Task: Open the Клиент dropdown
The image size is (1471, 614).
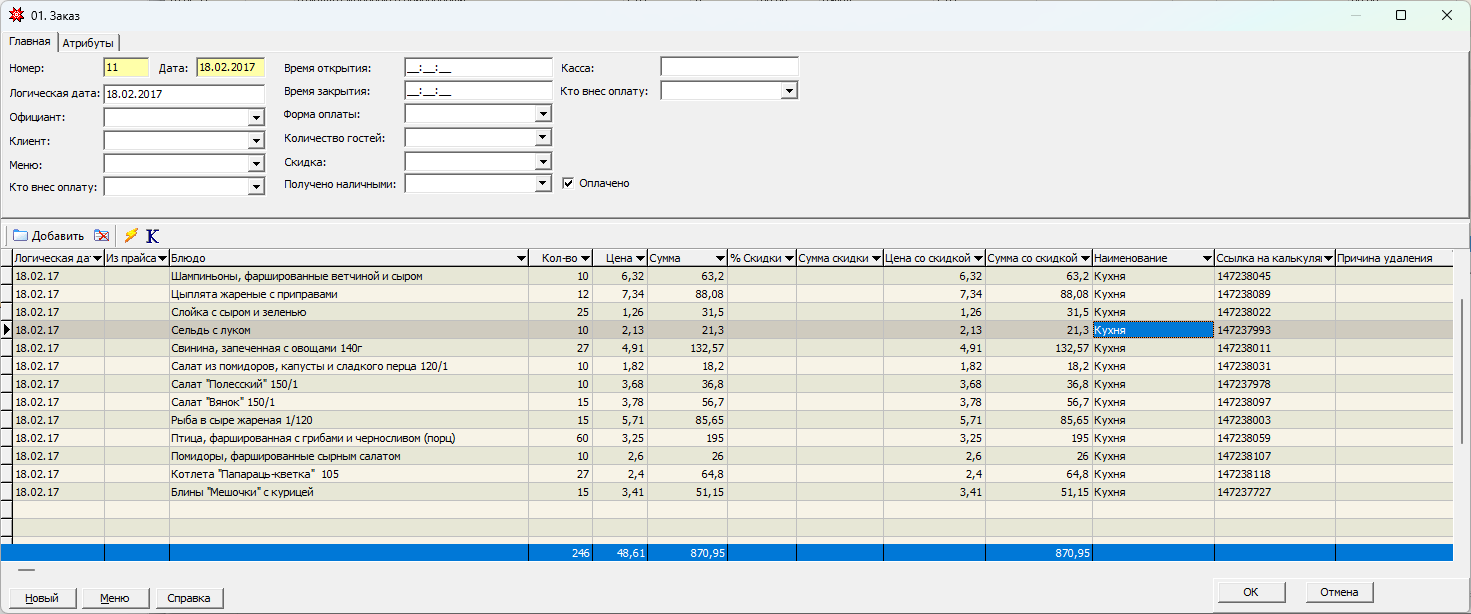Action: [x=256, y=142]
